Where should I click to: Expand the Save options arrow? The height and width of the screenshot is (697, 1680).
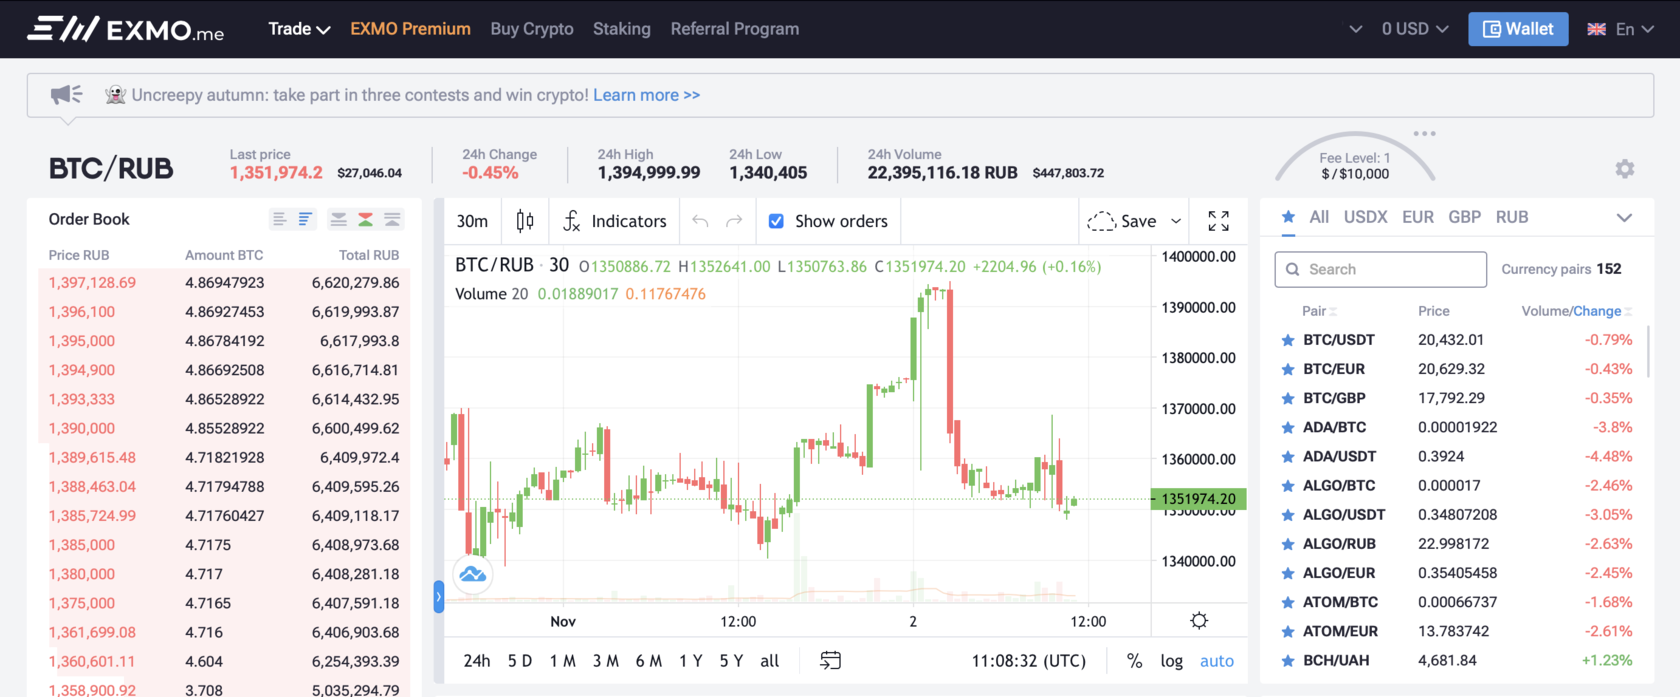[x=1176, y=221]
